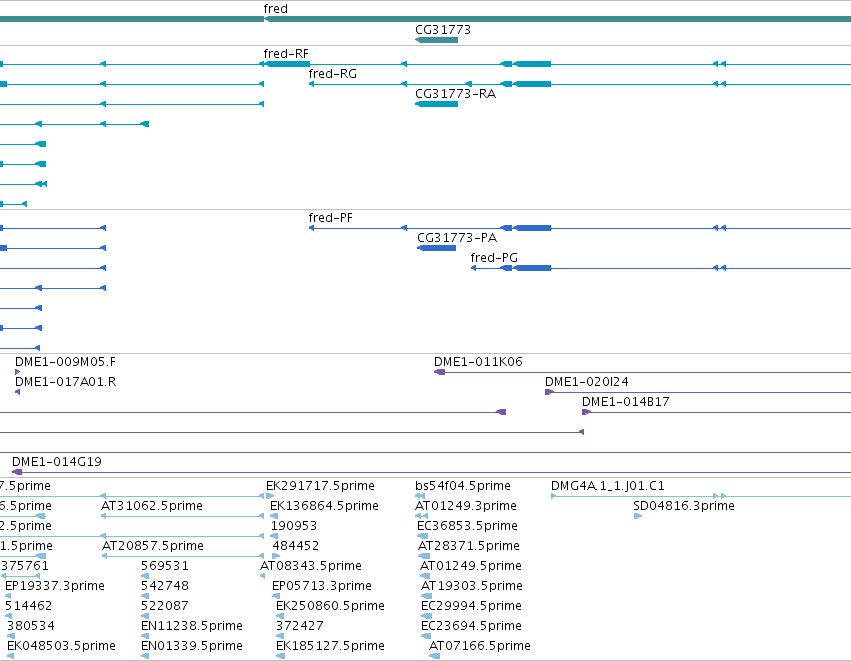
Task: Click the fred-PF protein label
Action: 331,218
